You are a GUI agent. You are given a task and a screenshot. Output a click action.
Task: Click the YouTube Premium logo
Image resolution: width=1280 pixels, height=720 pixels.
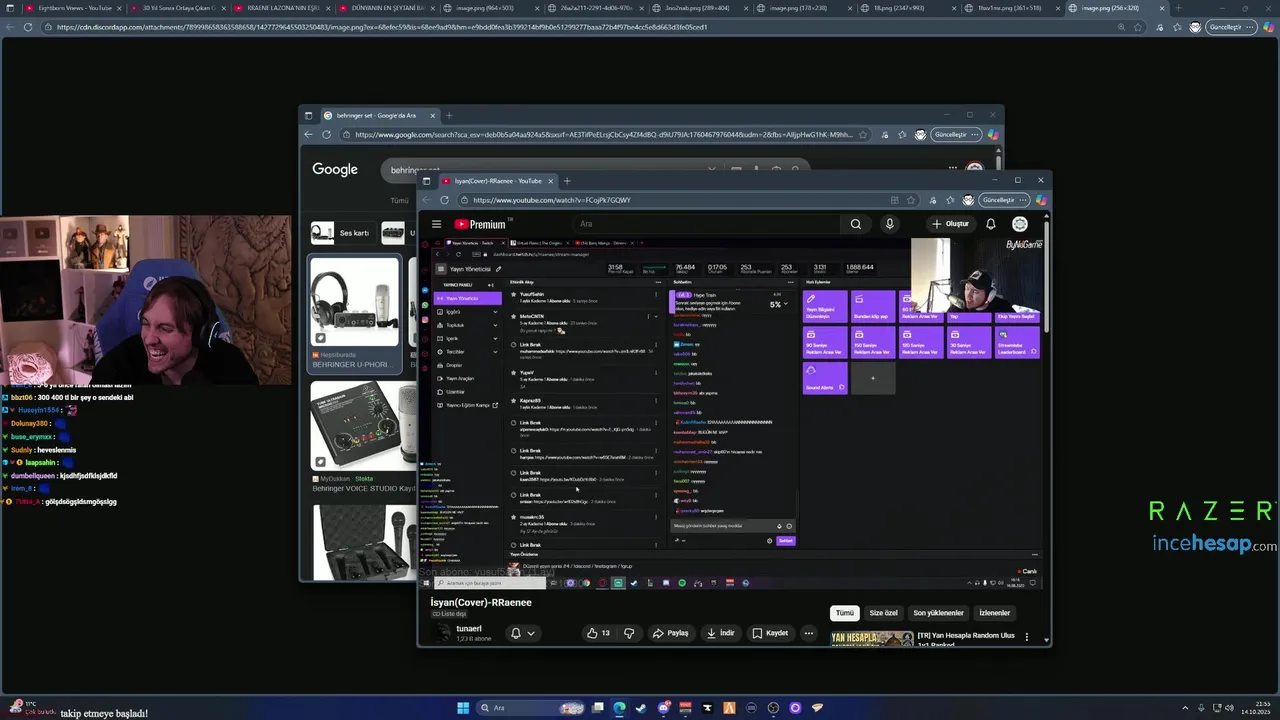pyautogui.click(x=481, y=224)
